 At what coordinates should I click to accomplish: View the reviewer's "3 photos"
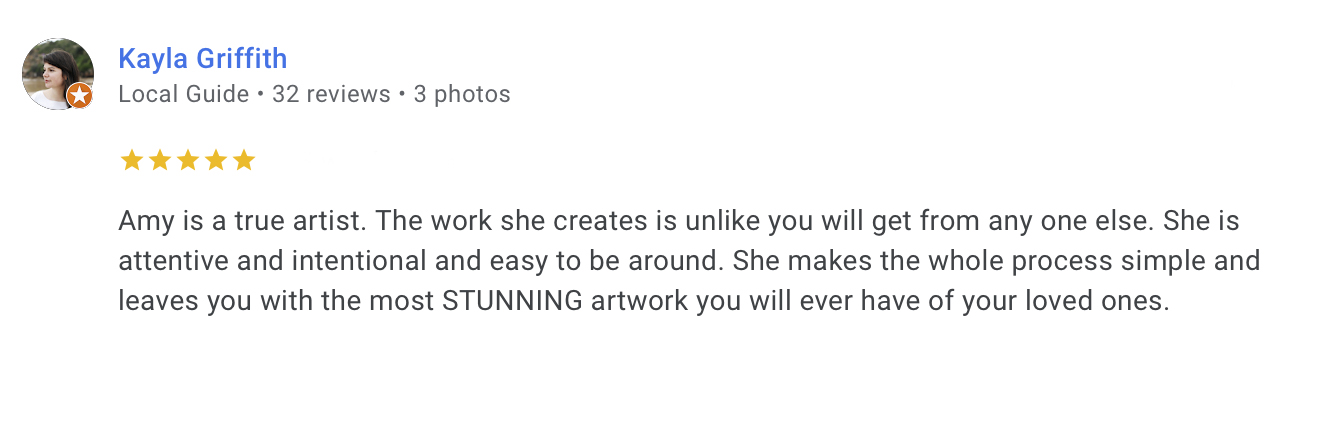[462, 95]
